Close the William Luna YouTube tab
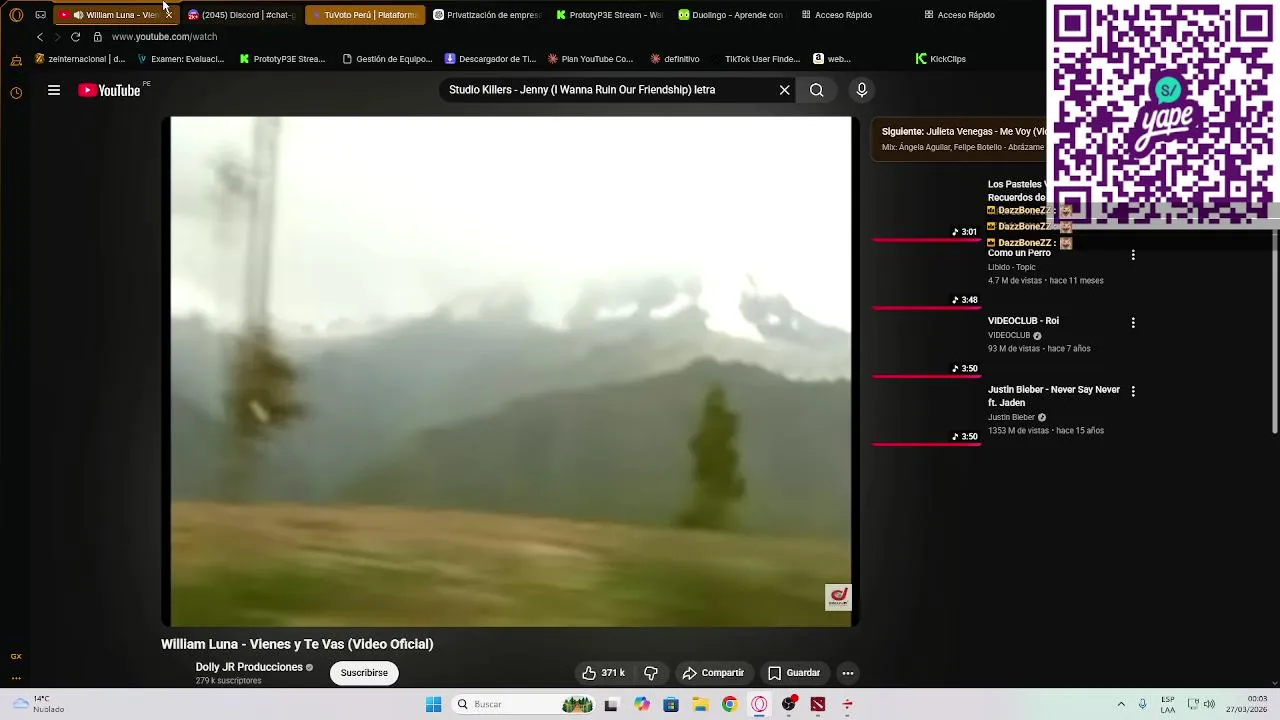This screenshot has width=1280, height=720. pos(169,15)
